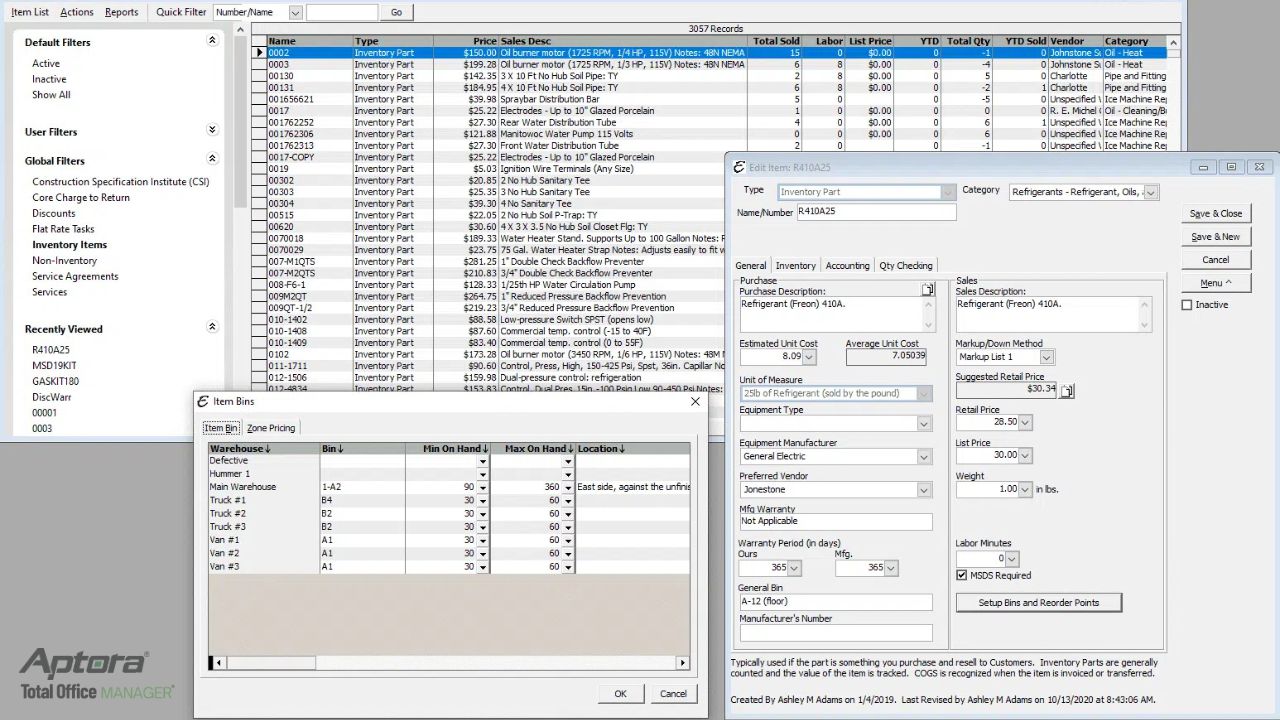Click the scroll-left arrow in Item Bins grid
The image size is (1280, 720).
point(217,662)
